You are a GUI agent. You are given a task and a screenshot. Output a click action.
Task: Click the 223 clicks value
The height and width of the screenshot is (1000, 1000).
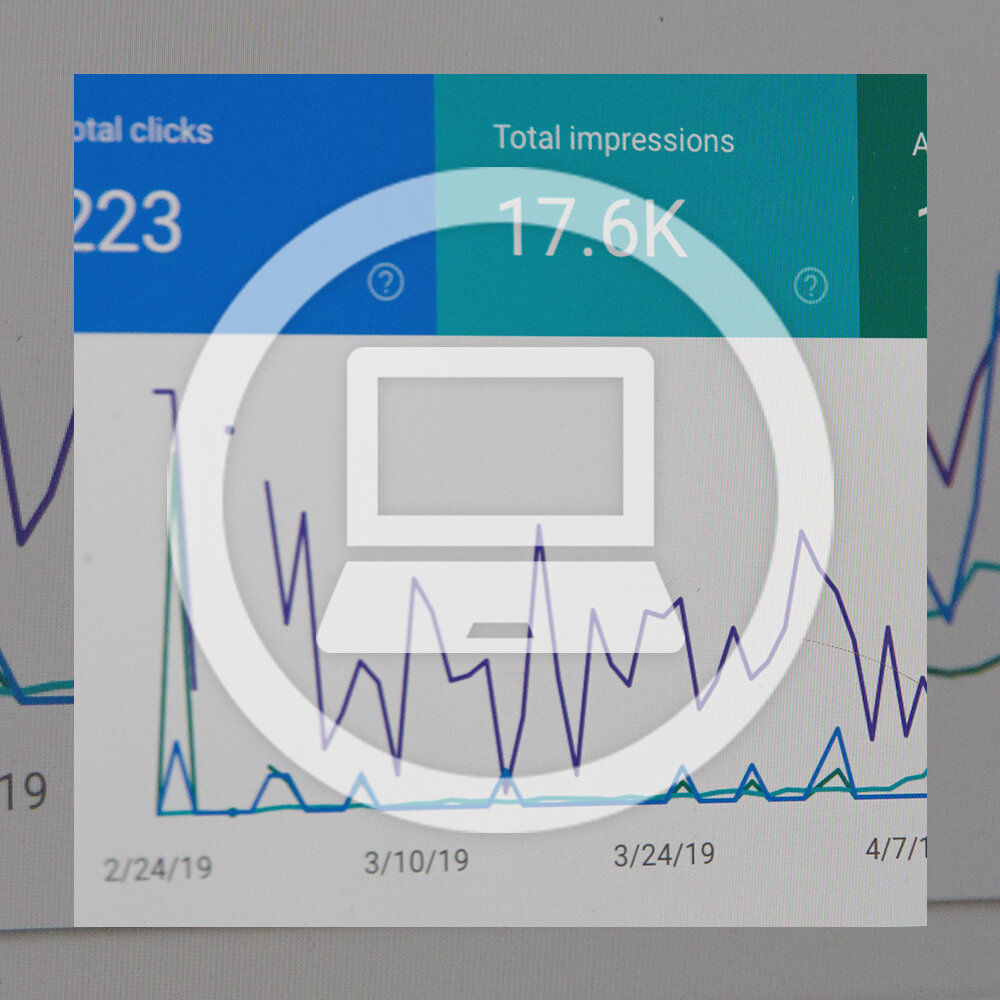128,222
